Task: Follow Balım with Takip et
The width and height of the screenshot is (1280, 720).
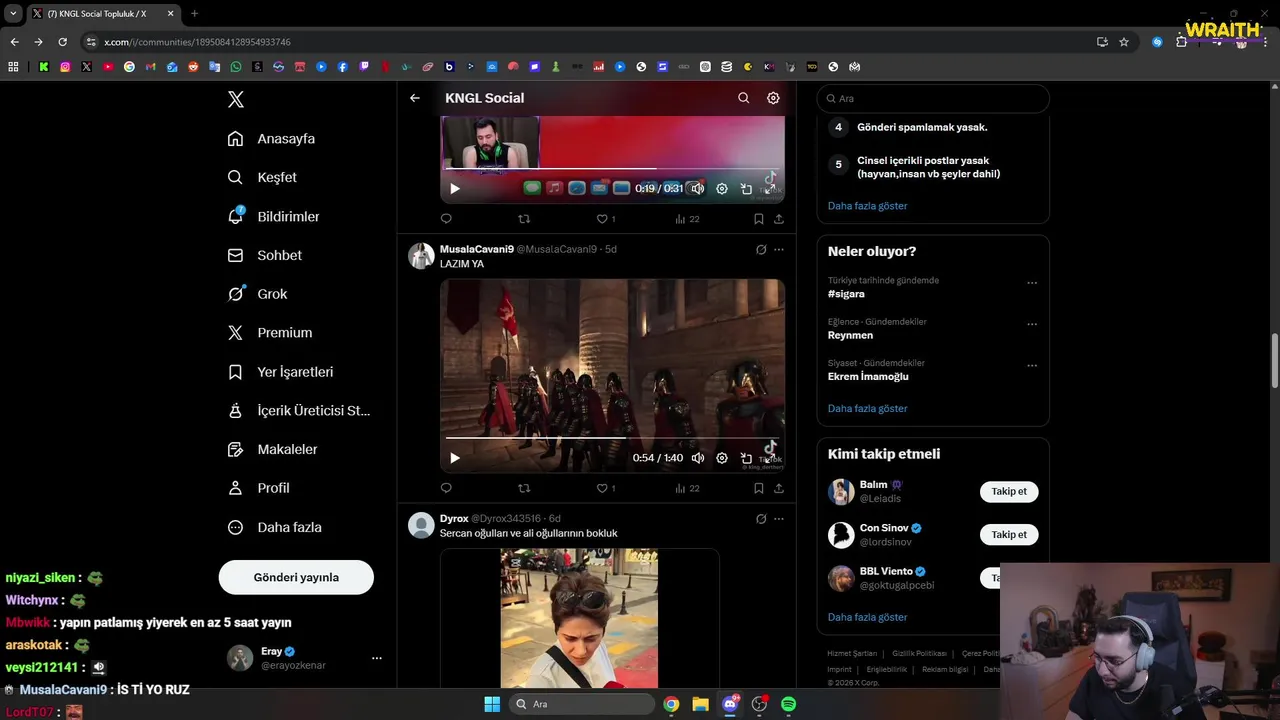Action: pyautogui.click(x=1009, y=491)
